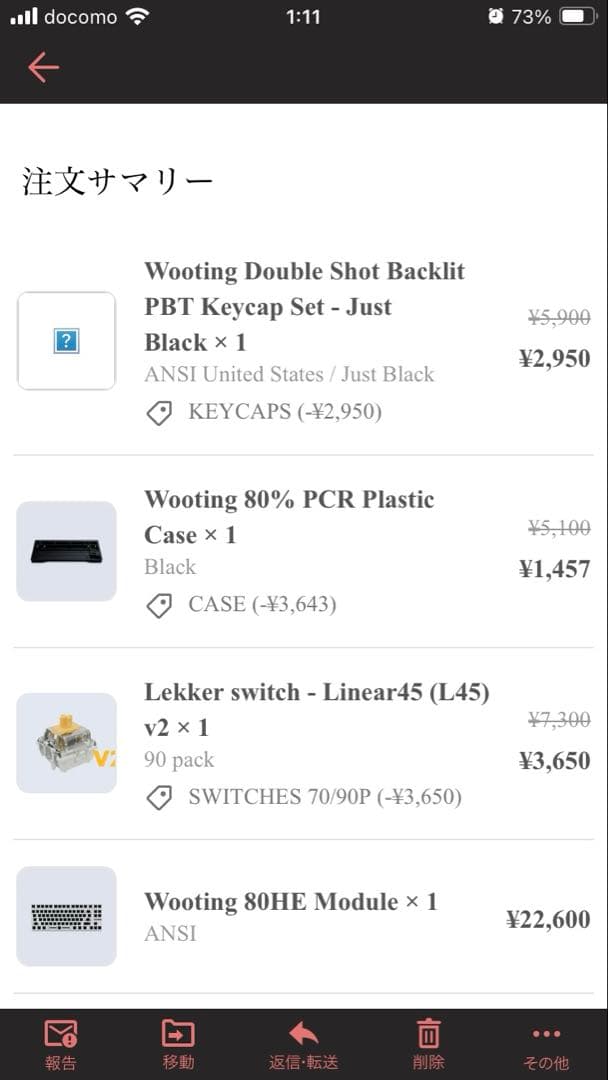Tap the 報告 report mail icon
This screenshot has width=608, height=1080.
pos(61,1033)
